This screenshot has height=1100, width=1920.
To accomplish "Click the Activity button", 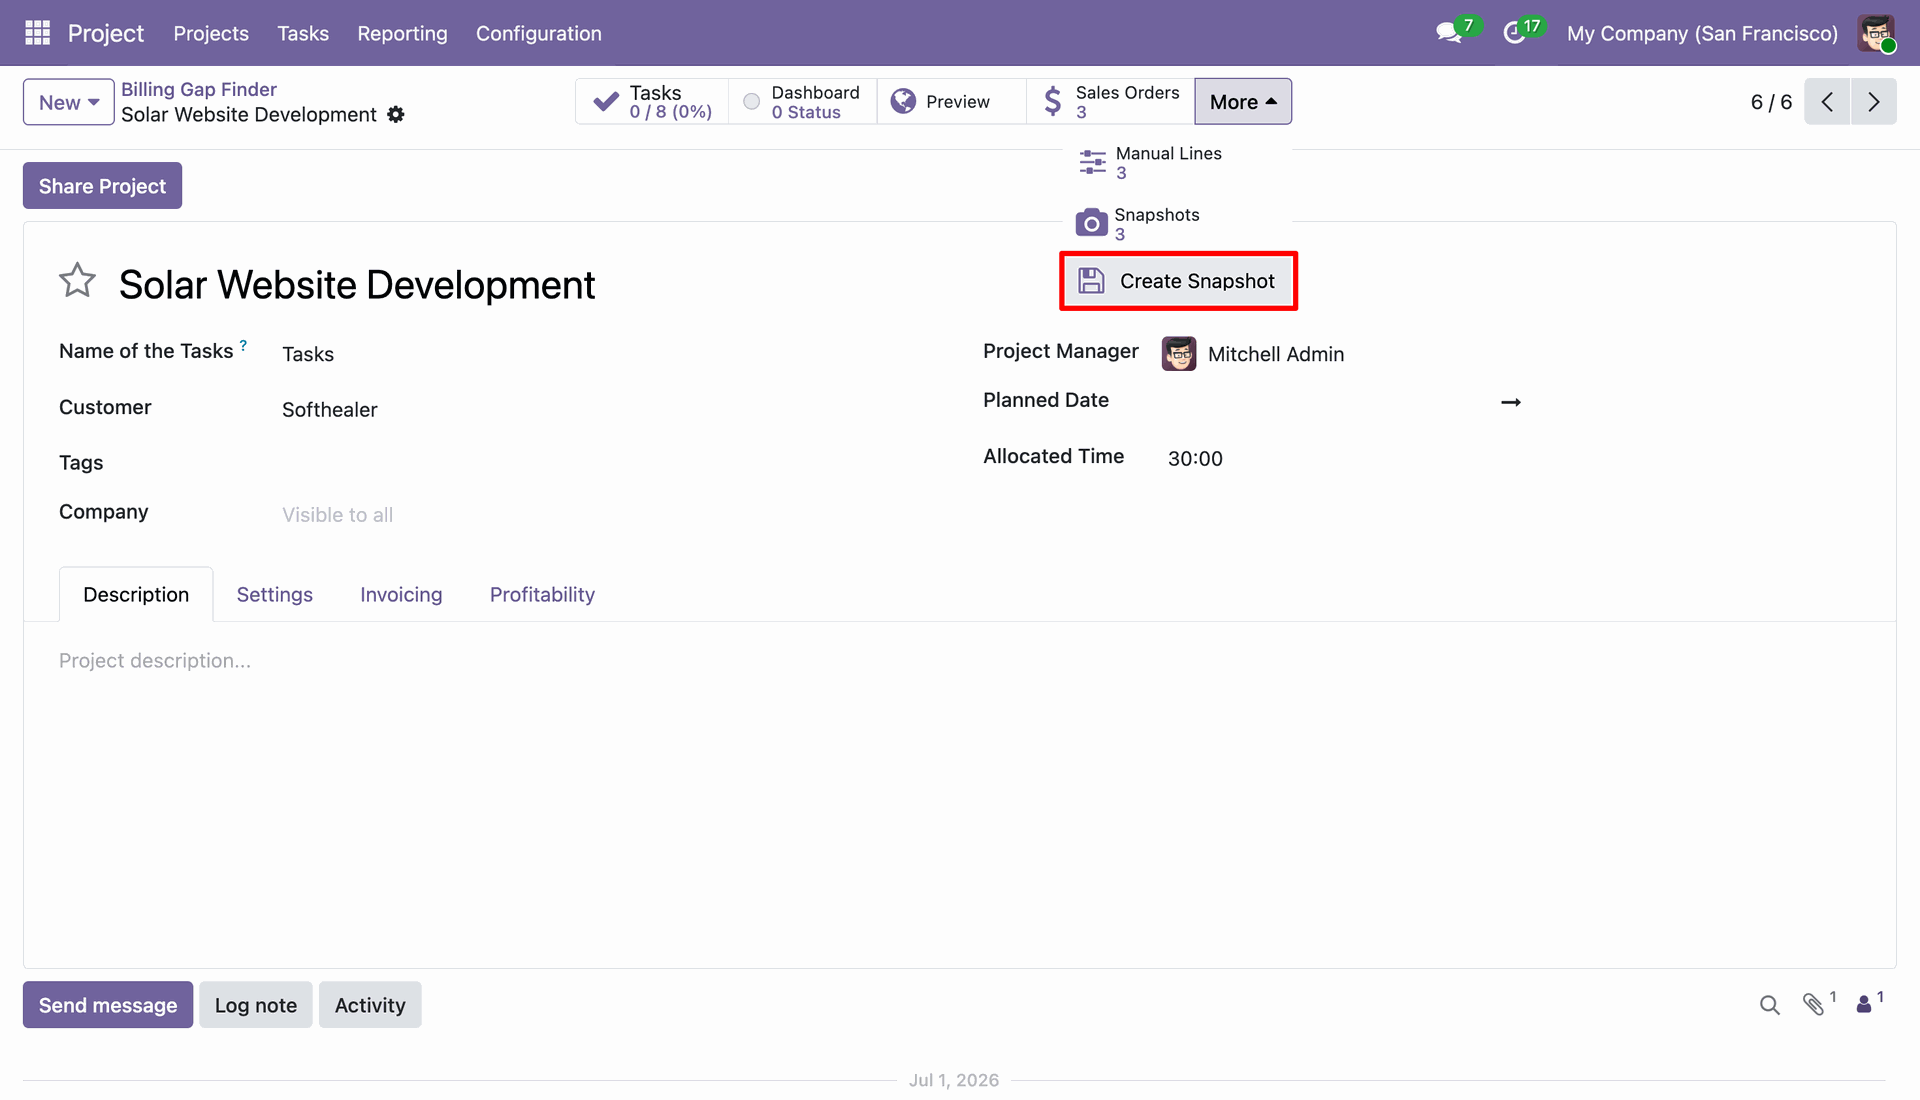I will [370, 1005].
